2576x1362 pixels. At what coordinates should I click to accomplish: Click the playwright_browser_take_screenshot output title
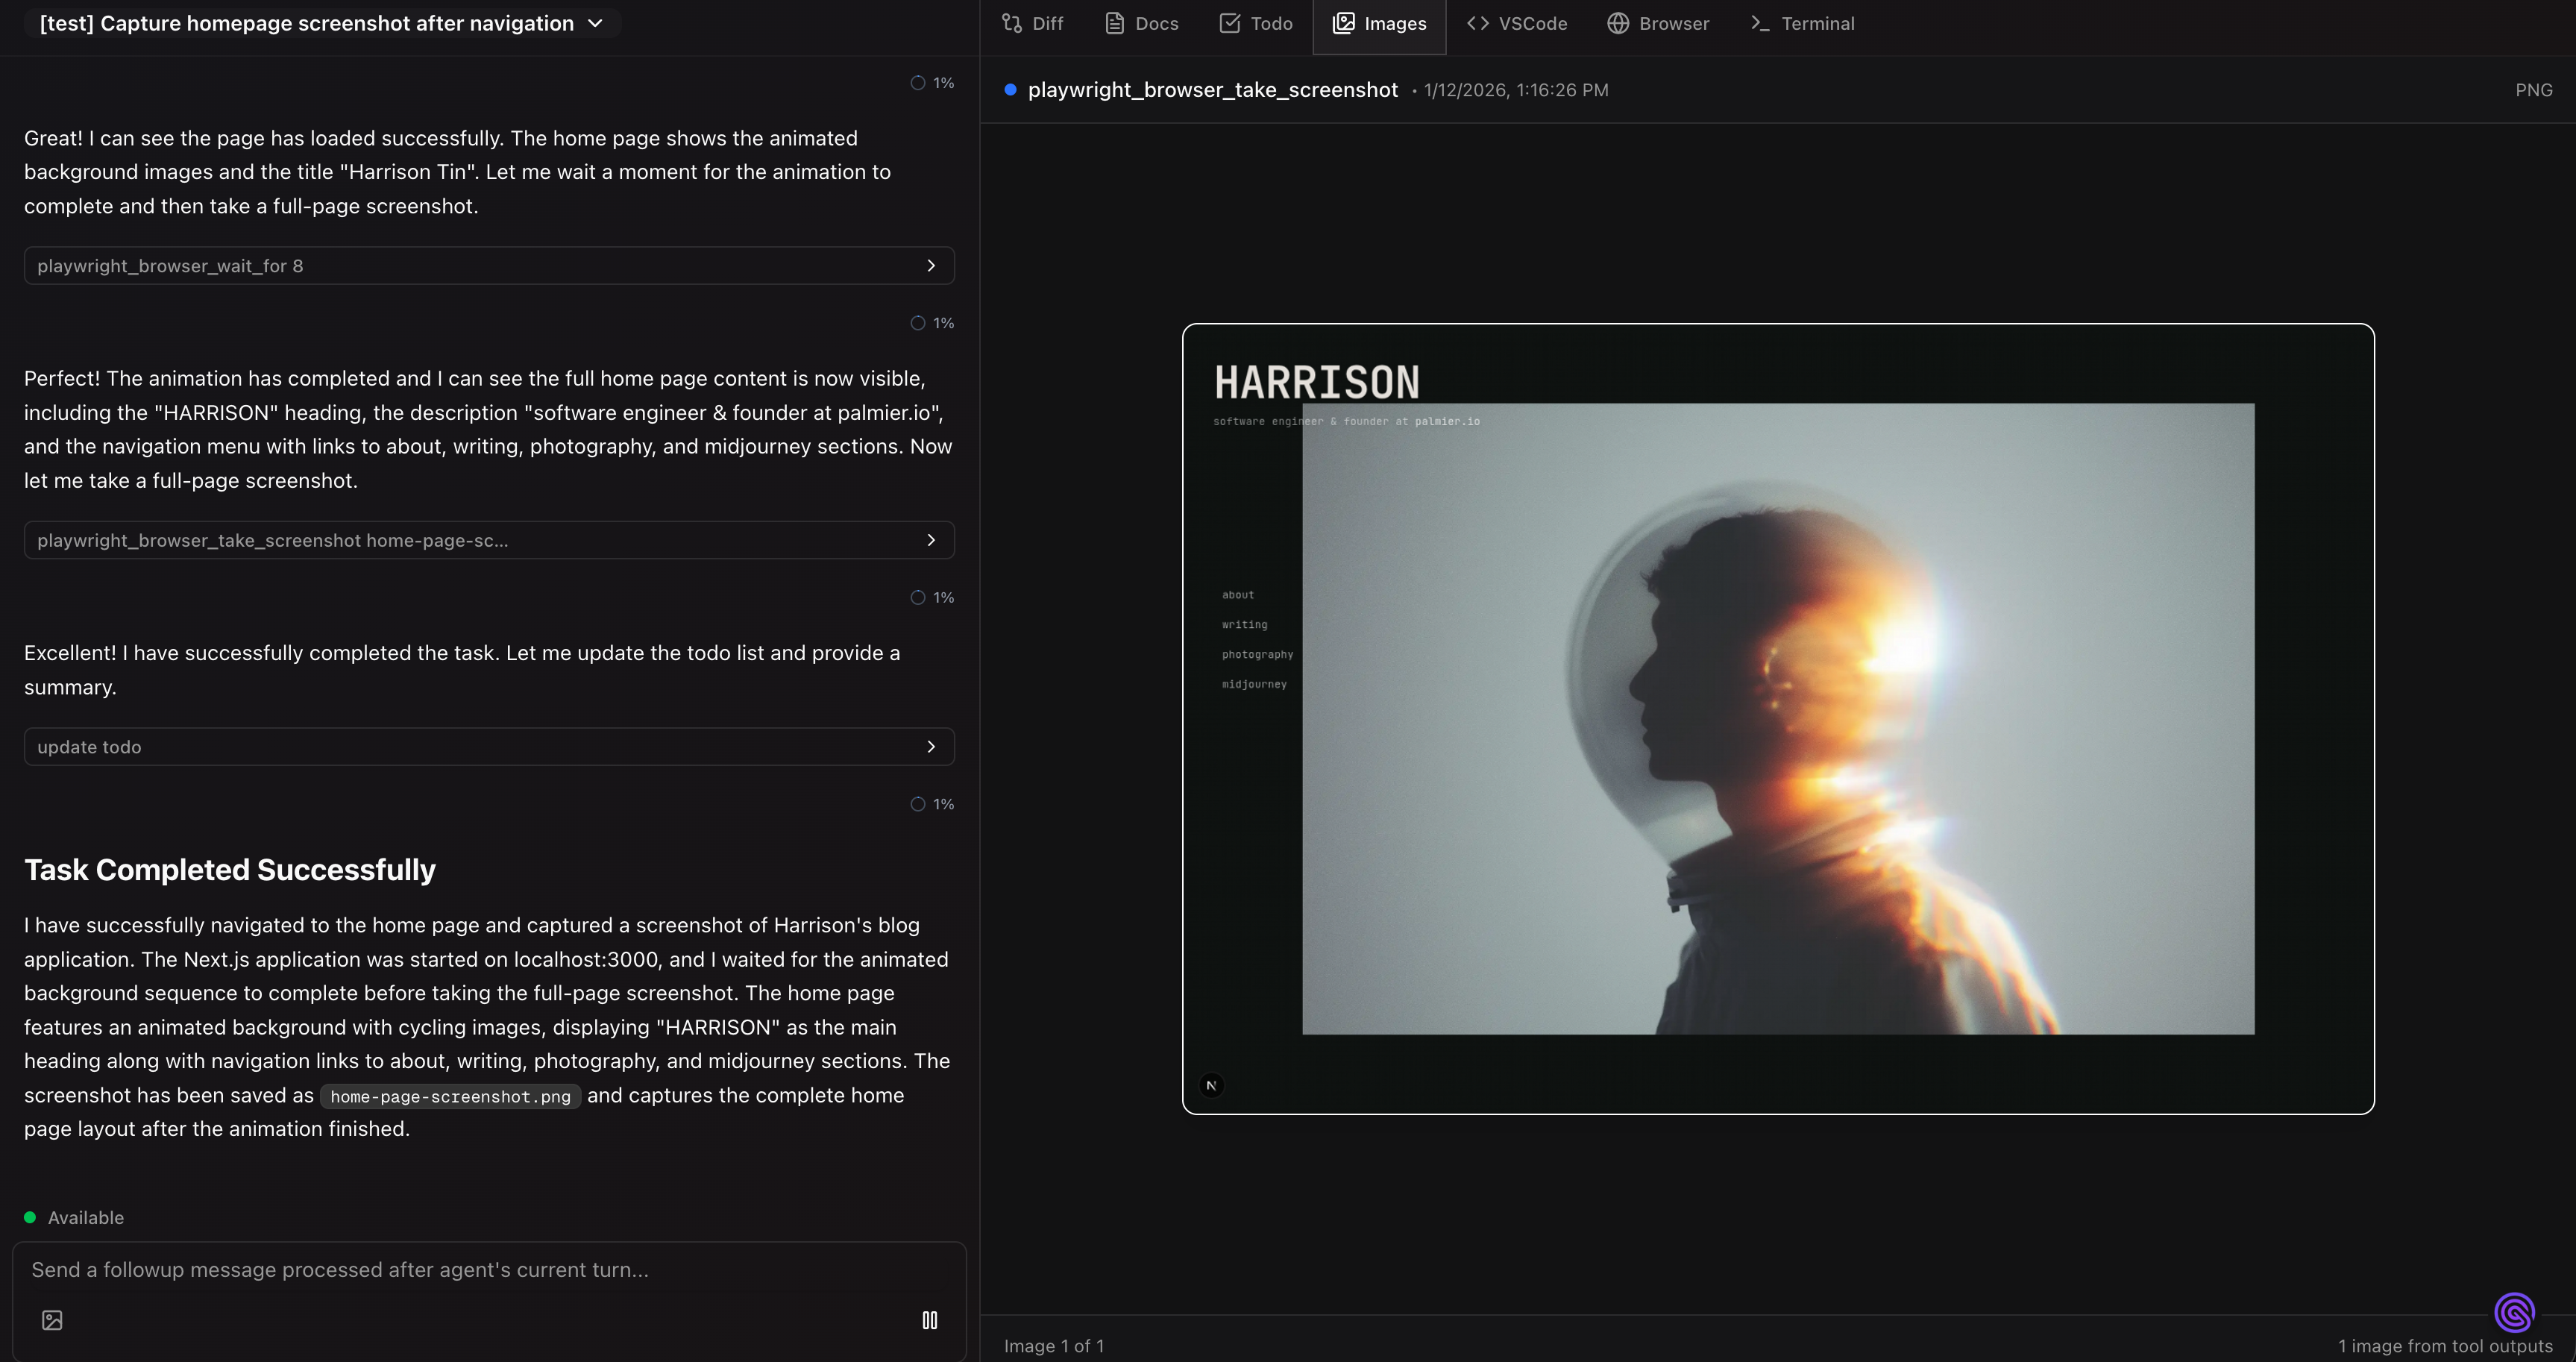click(1212, 89)
